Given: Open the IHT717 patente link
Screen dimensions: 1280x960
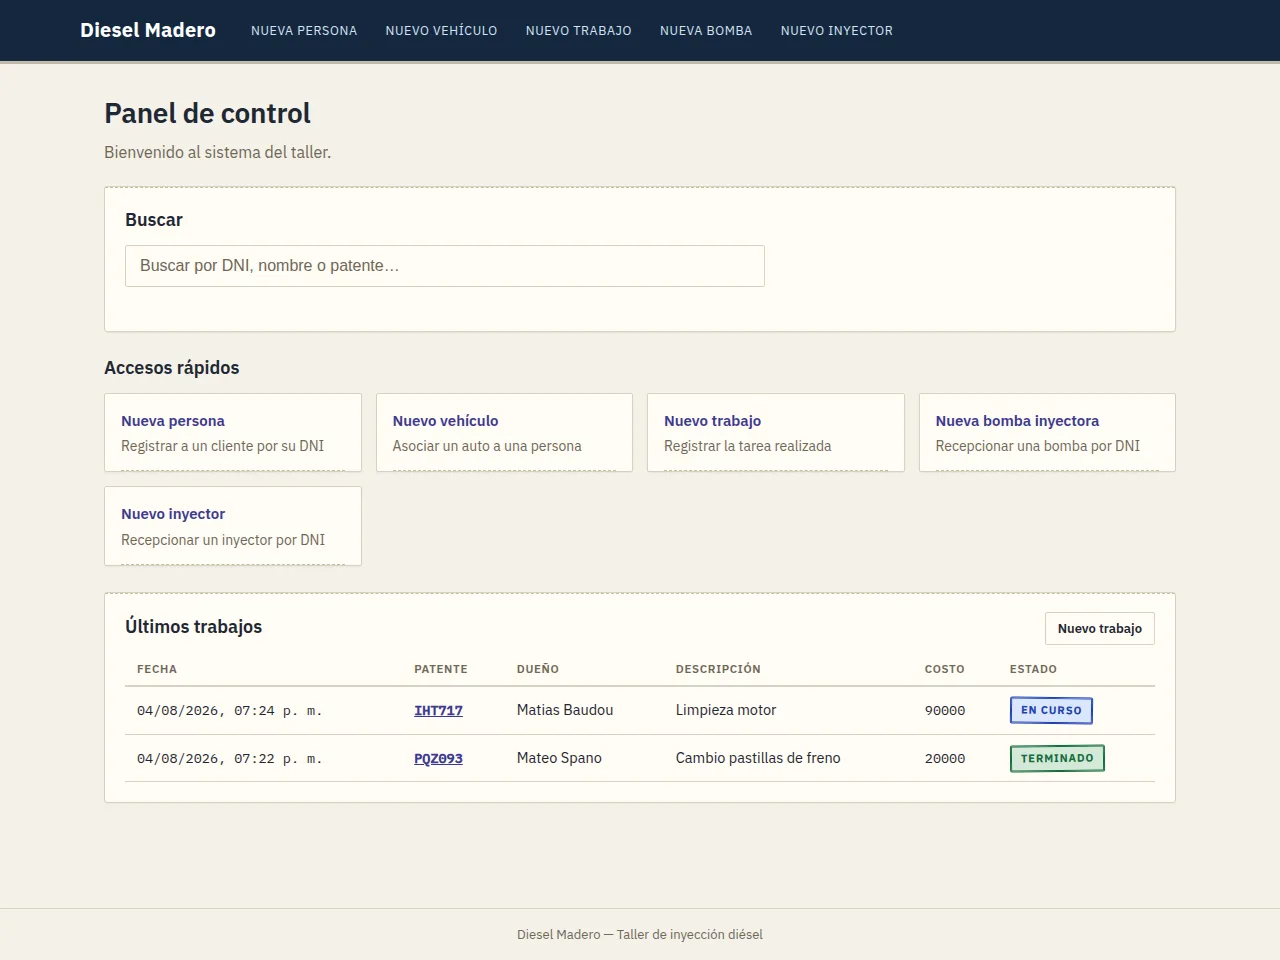Looking at the screenshot, I should click(x=438, y=710).
